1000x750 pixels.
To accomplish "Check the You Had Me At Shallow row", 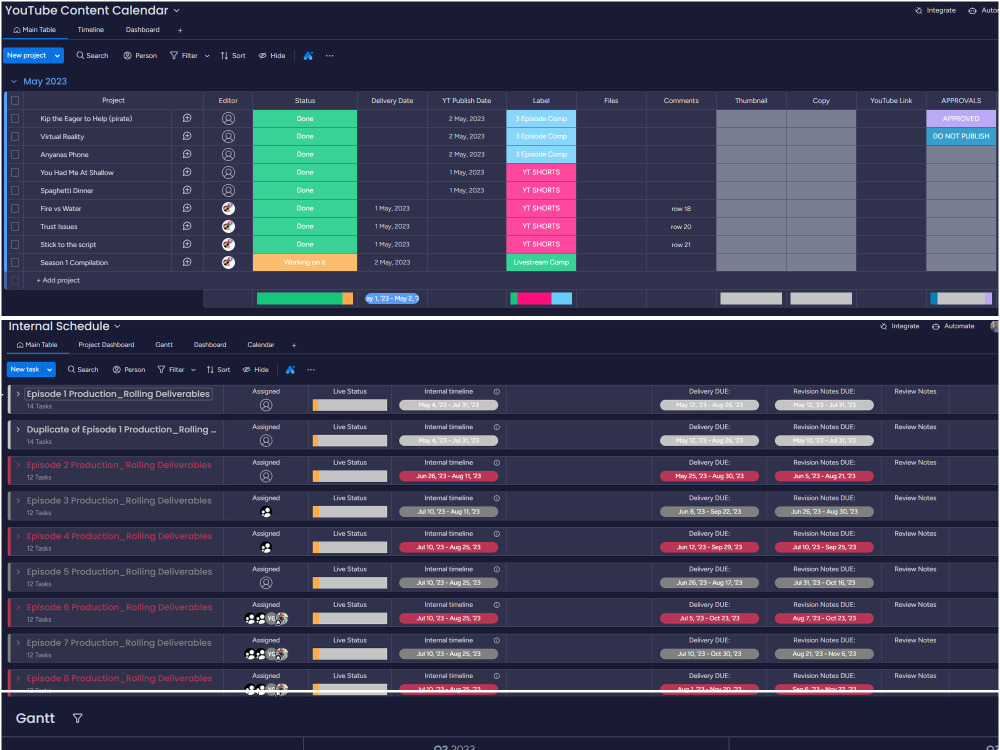I will [x=15, y=172].
